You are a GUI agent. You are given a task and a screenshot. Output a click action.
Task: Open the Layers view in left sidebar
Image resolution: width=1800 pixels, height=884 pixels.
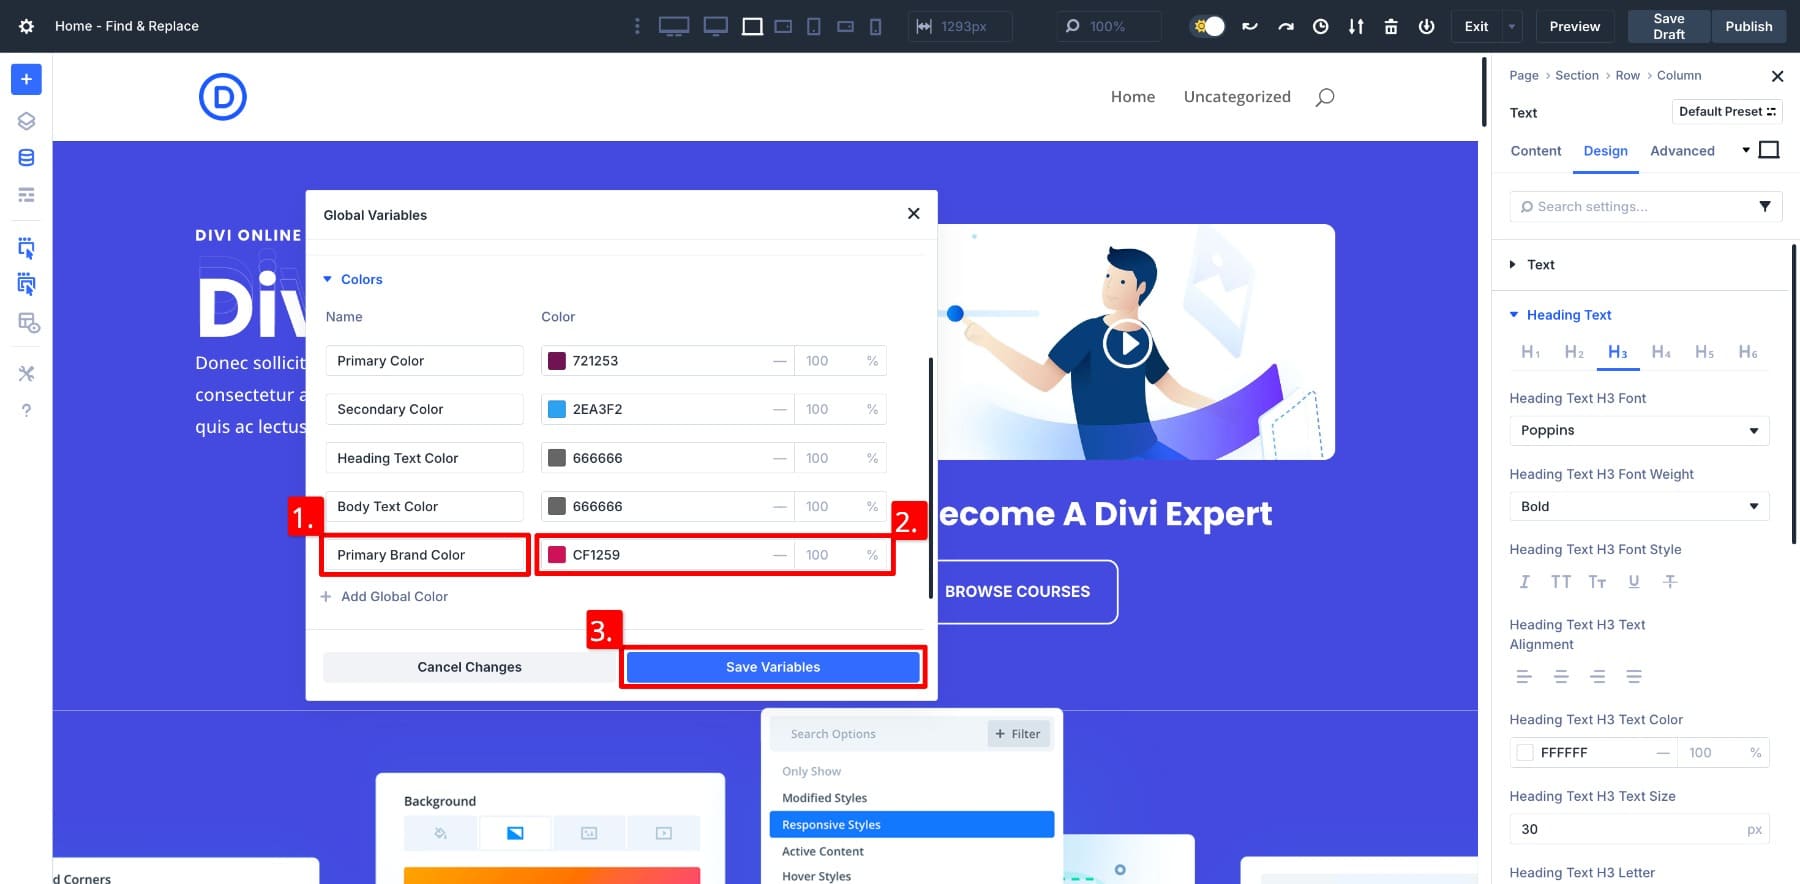coord(26,121)
